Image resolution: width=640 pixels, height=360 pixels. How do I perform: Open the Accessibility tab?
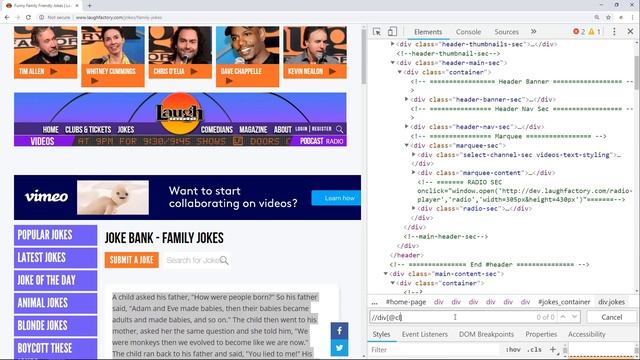pos(587,334)
